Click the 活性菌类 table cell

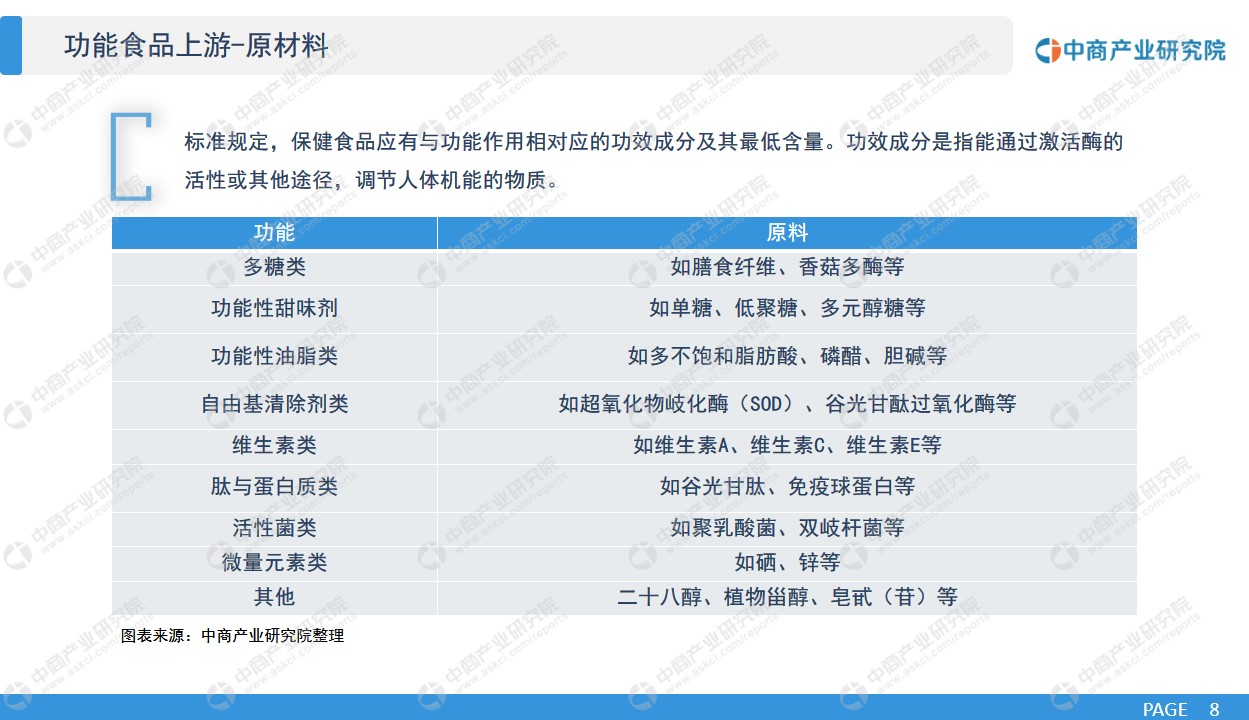(x=274, y=528)
